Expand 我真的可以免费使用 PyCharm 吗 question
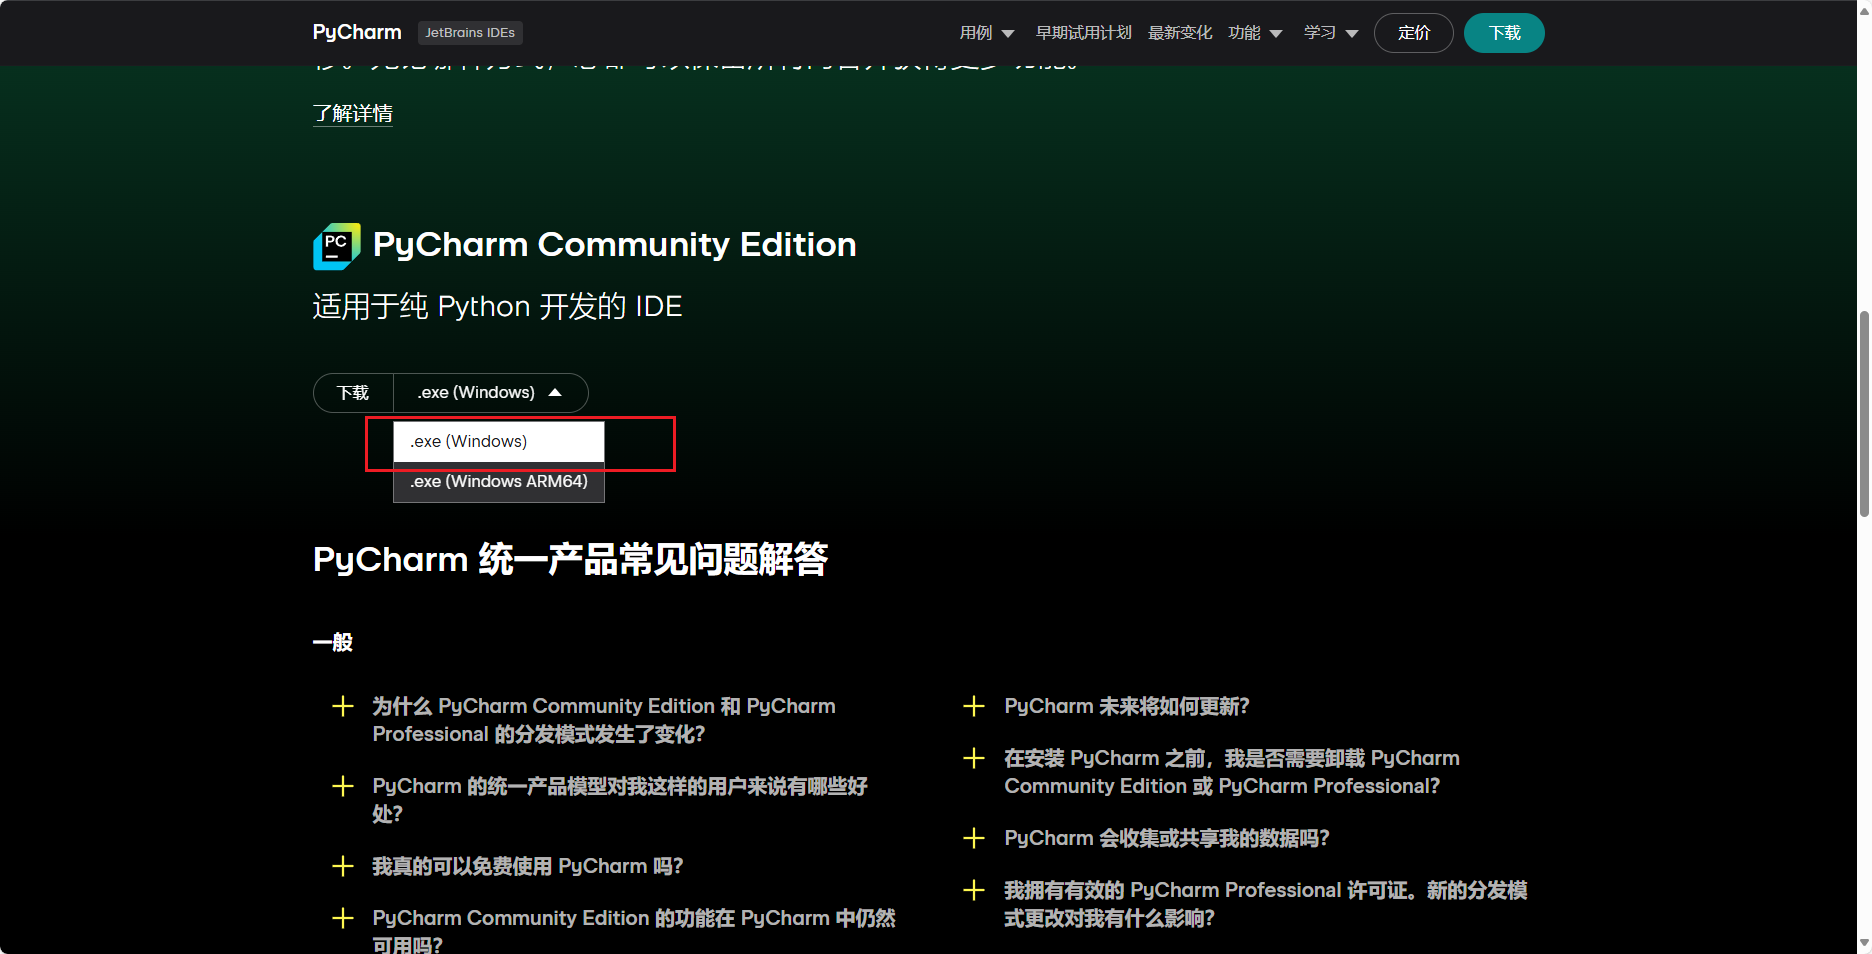The height and width of the screenshot is (954, 1872). click(x=528, y=866)
